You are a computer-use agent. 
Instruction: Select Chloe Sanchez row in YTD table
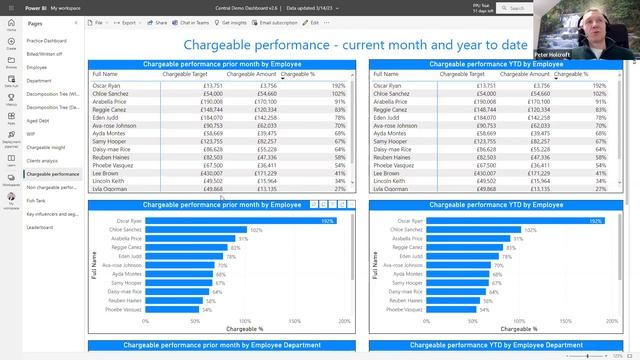pos(490,94)
